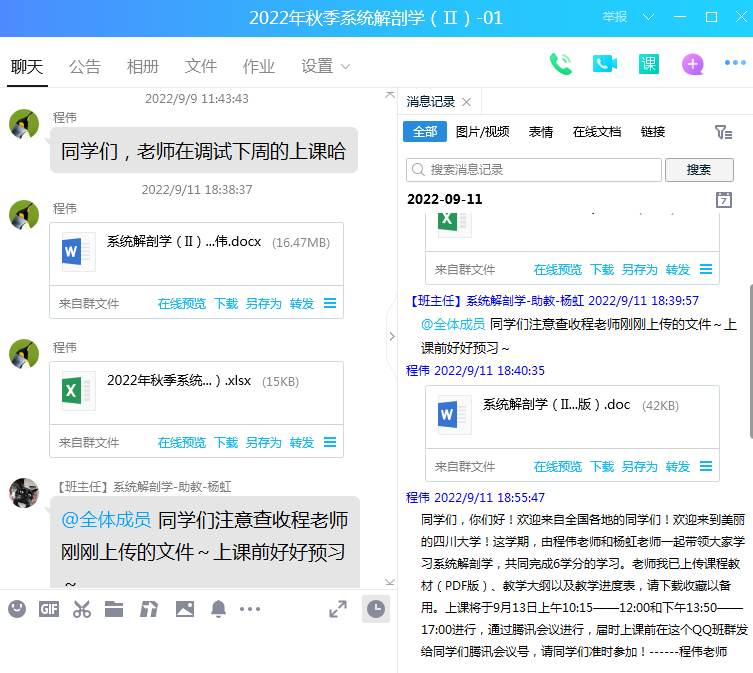This screenshot has height=673, width=753.
Task: Expand the chat input box
Action: 338,609
